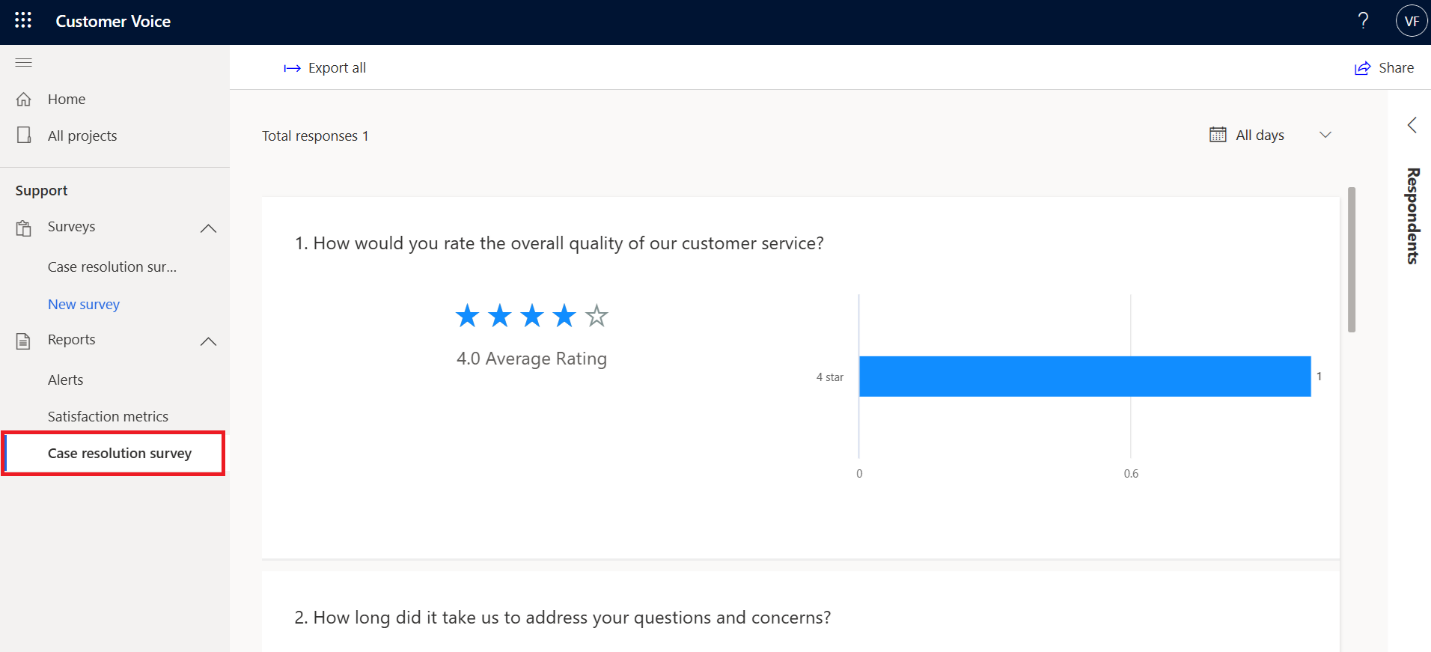1431x652 pixels.
Task: Expand the Respondents panel arrow
Action: pos(1412,125)
